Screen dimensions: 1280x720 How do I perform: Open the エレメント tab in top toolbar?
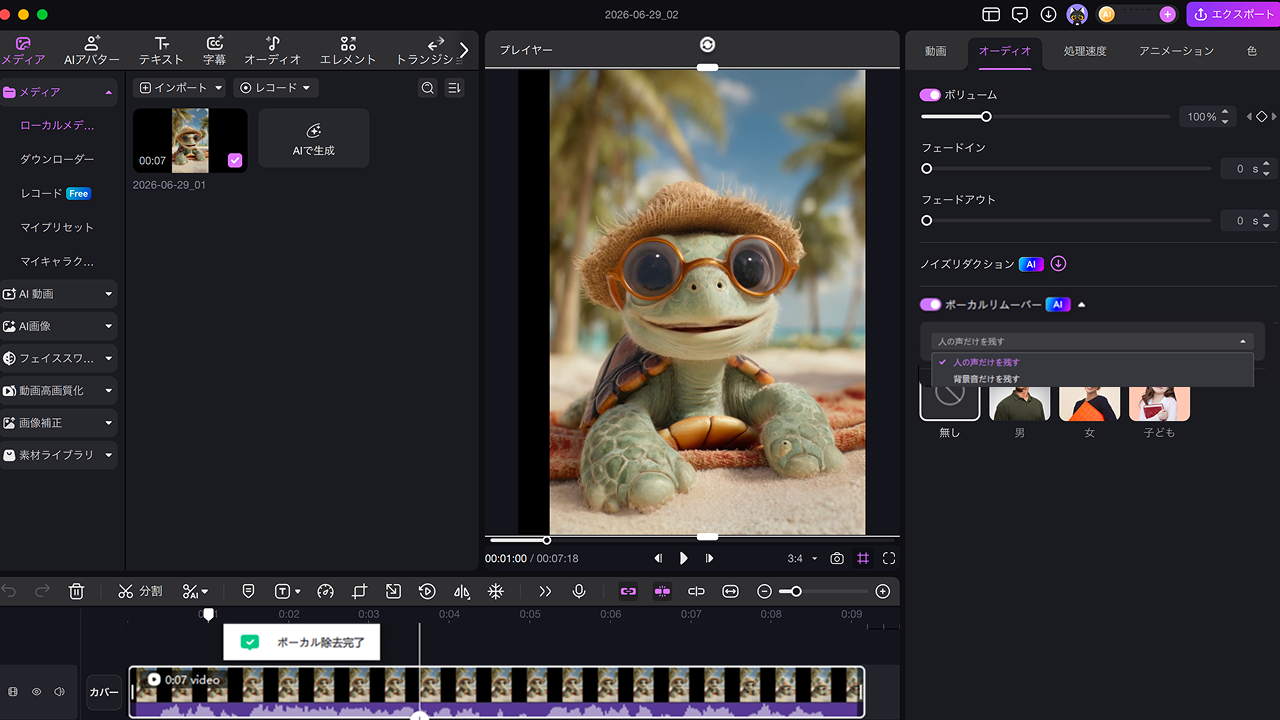[x=348, y=50]
